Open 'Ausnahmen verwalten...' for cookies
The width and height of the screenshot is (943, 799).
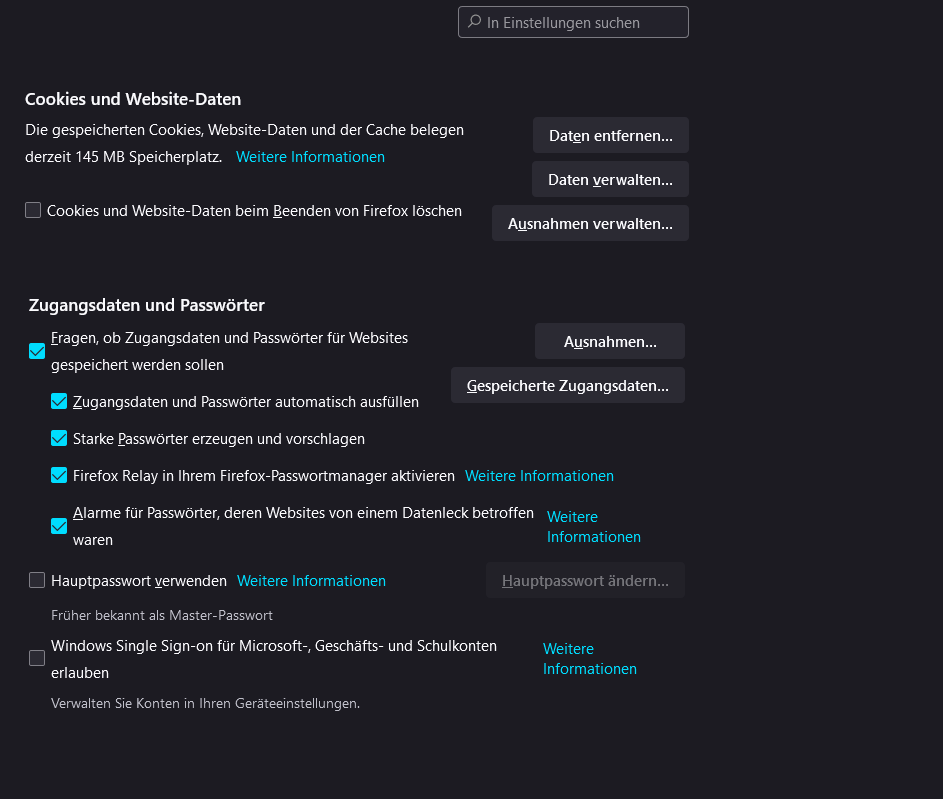[x=590, y=224]
